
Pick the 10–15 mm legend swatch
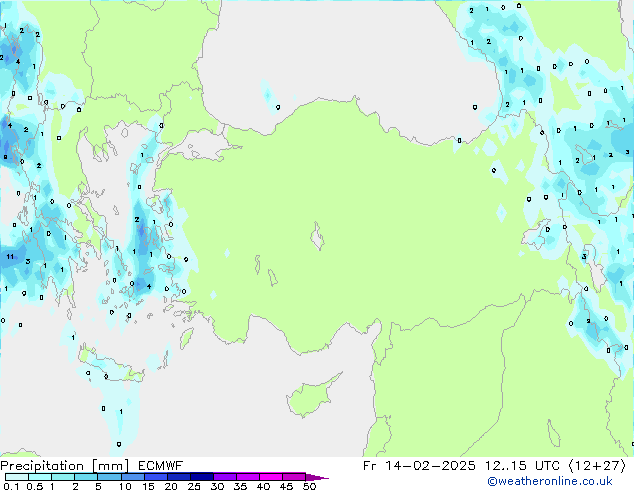pyautogui.click(x=132, y=477)
